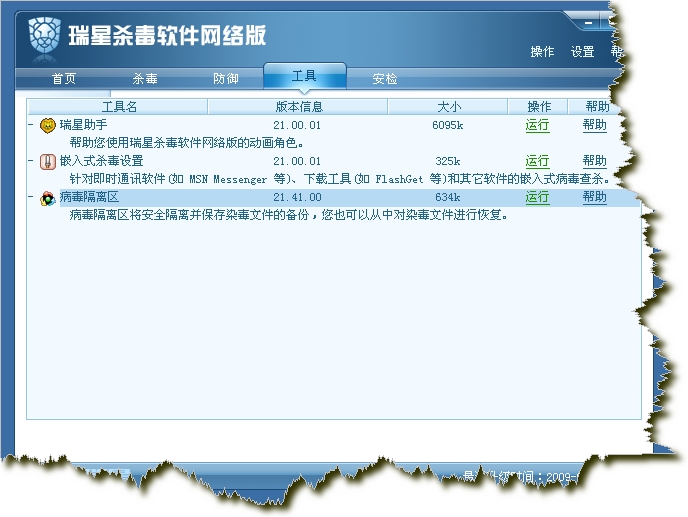Click the 634k size value
This screenshot has height=517, width=688.
tap(448, 197)
